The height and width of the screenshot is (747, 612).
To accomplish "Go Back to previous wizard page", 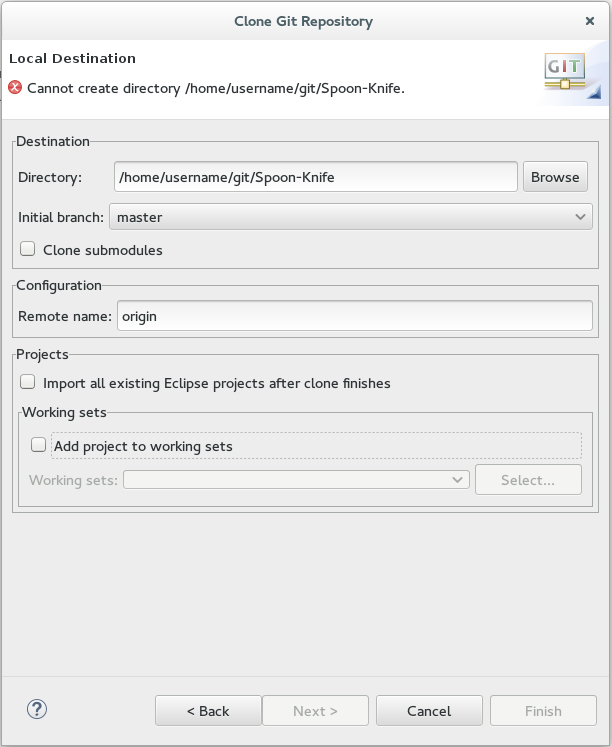I will click(x=208, y=711).
